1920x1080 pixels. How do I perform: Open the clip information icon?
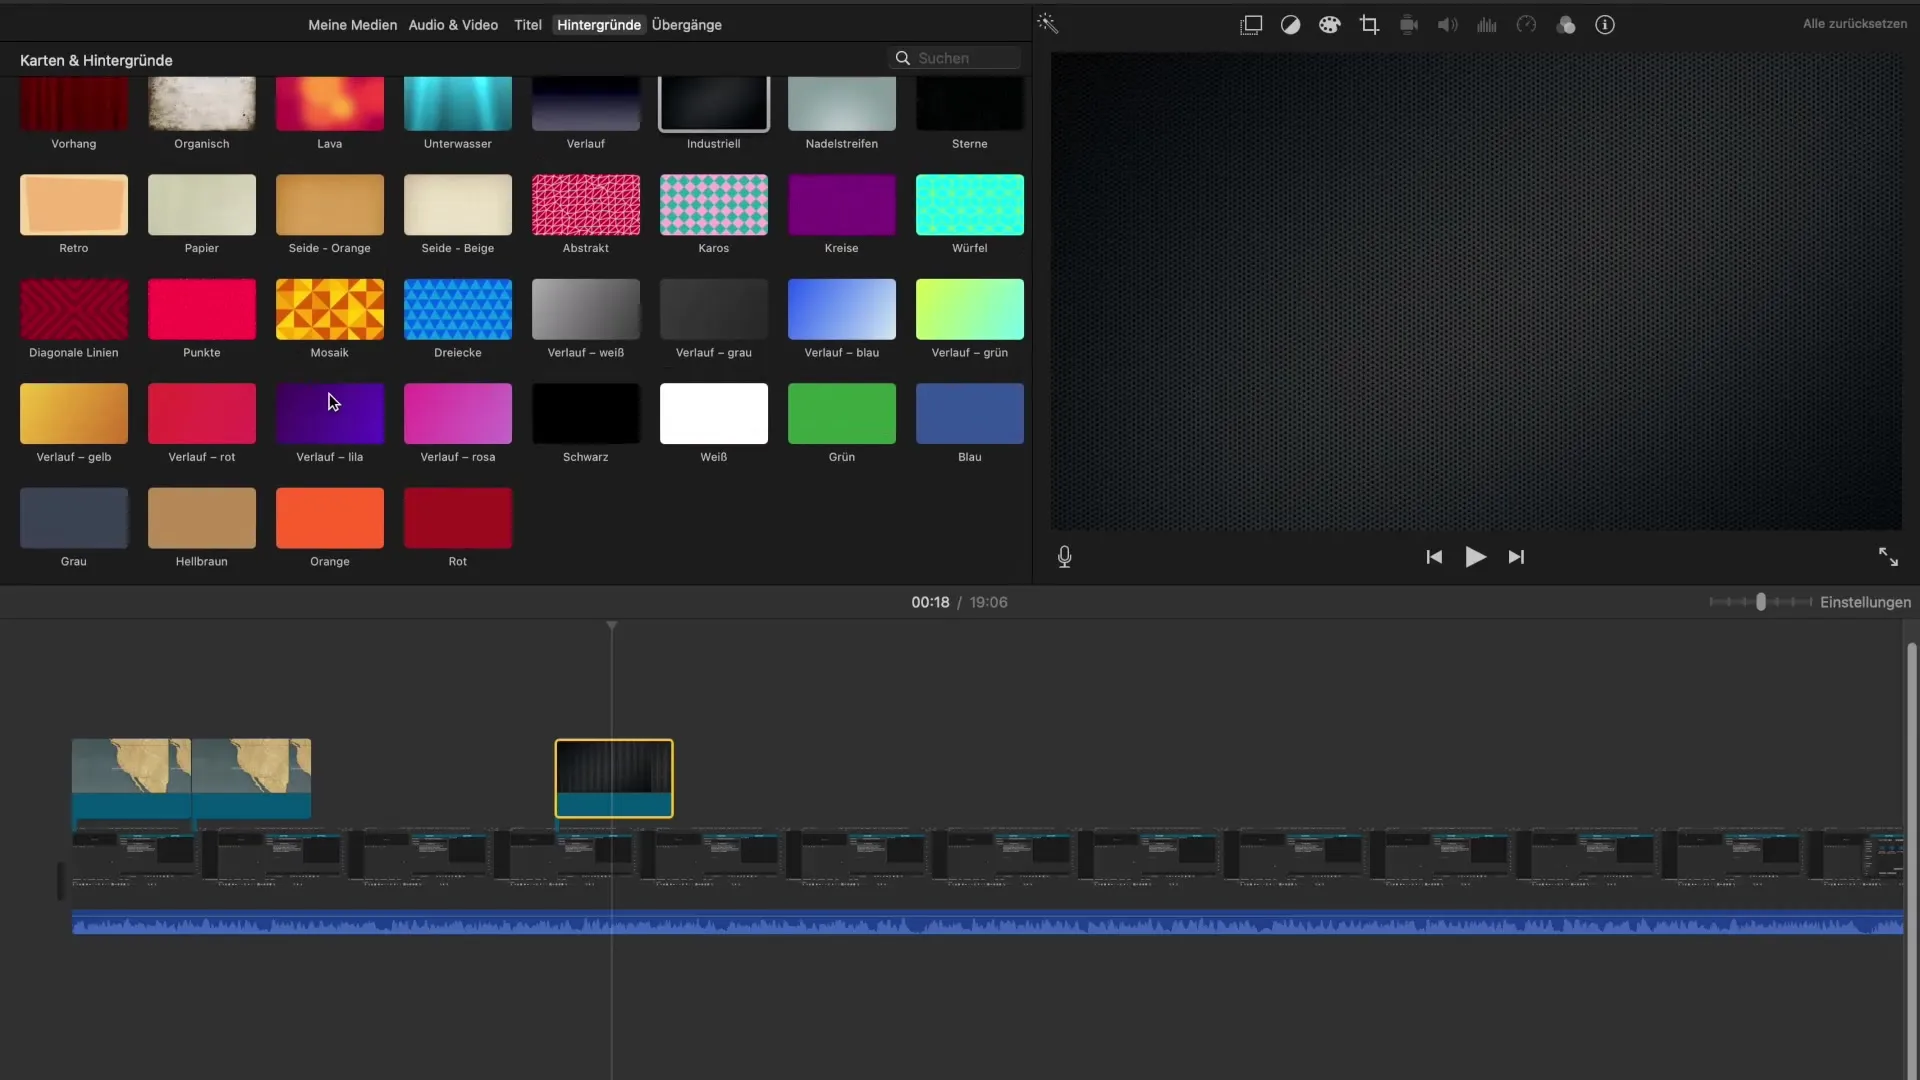tap(1605, 25)
